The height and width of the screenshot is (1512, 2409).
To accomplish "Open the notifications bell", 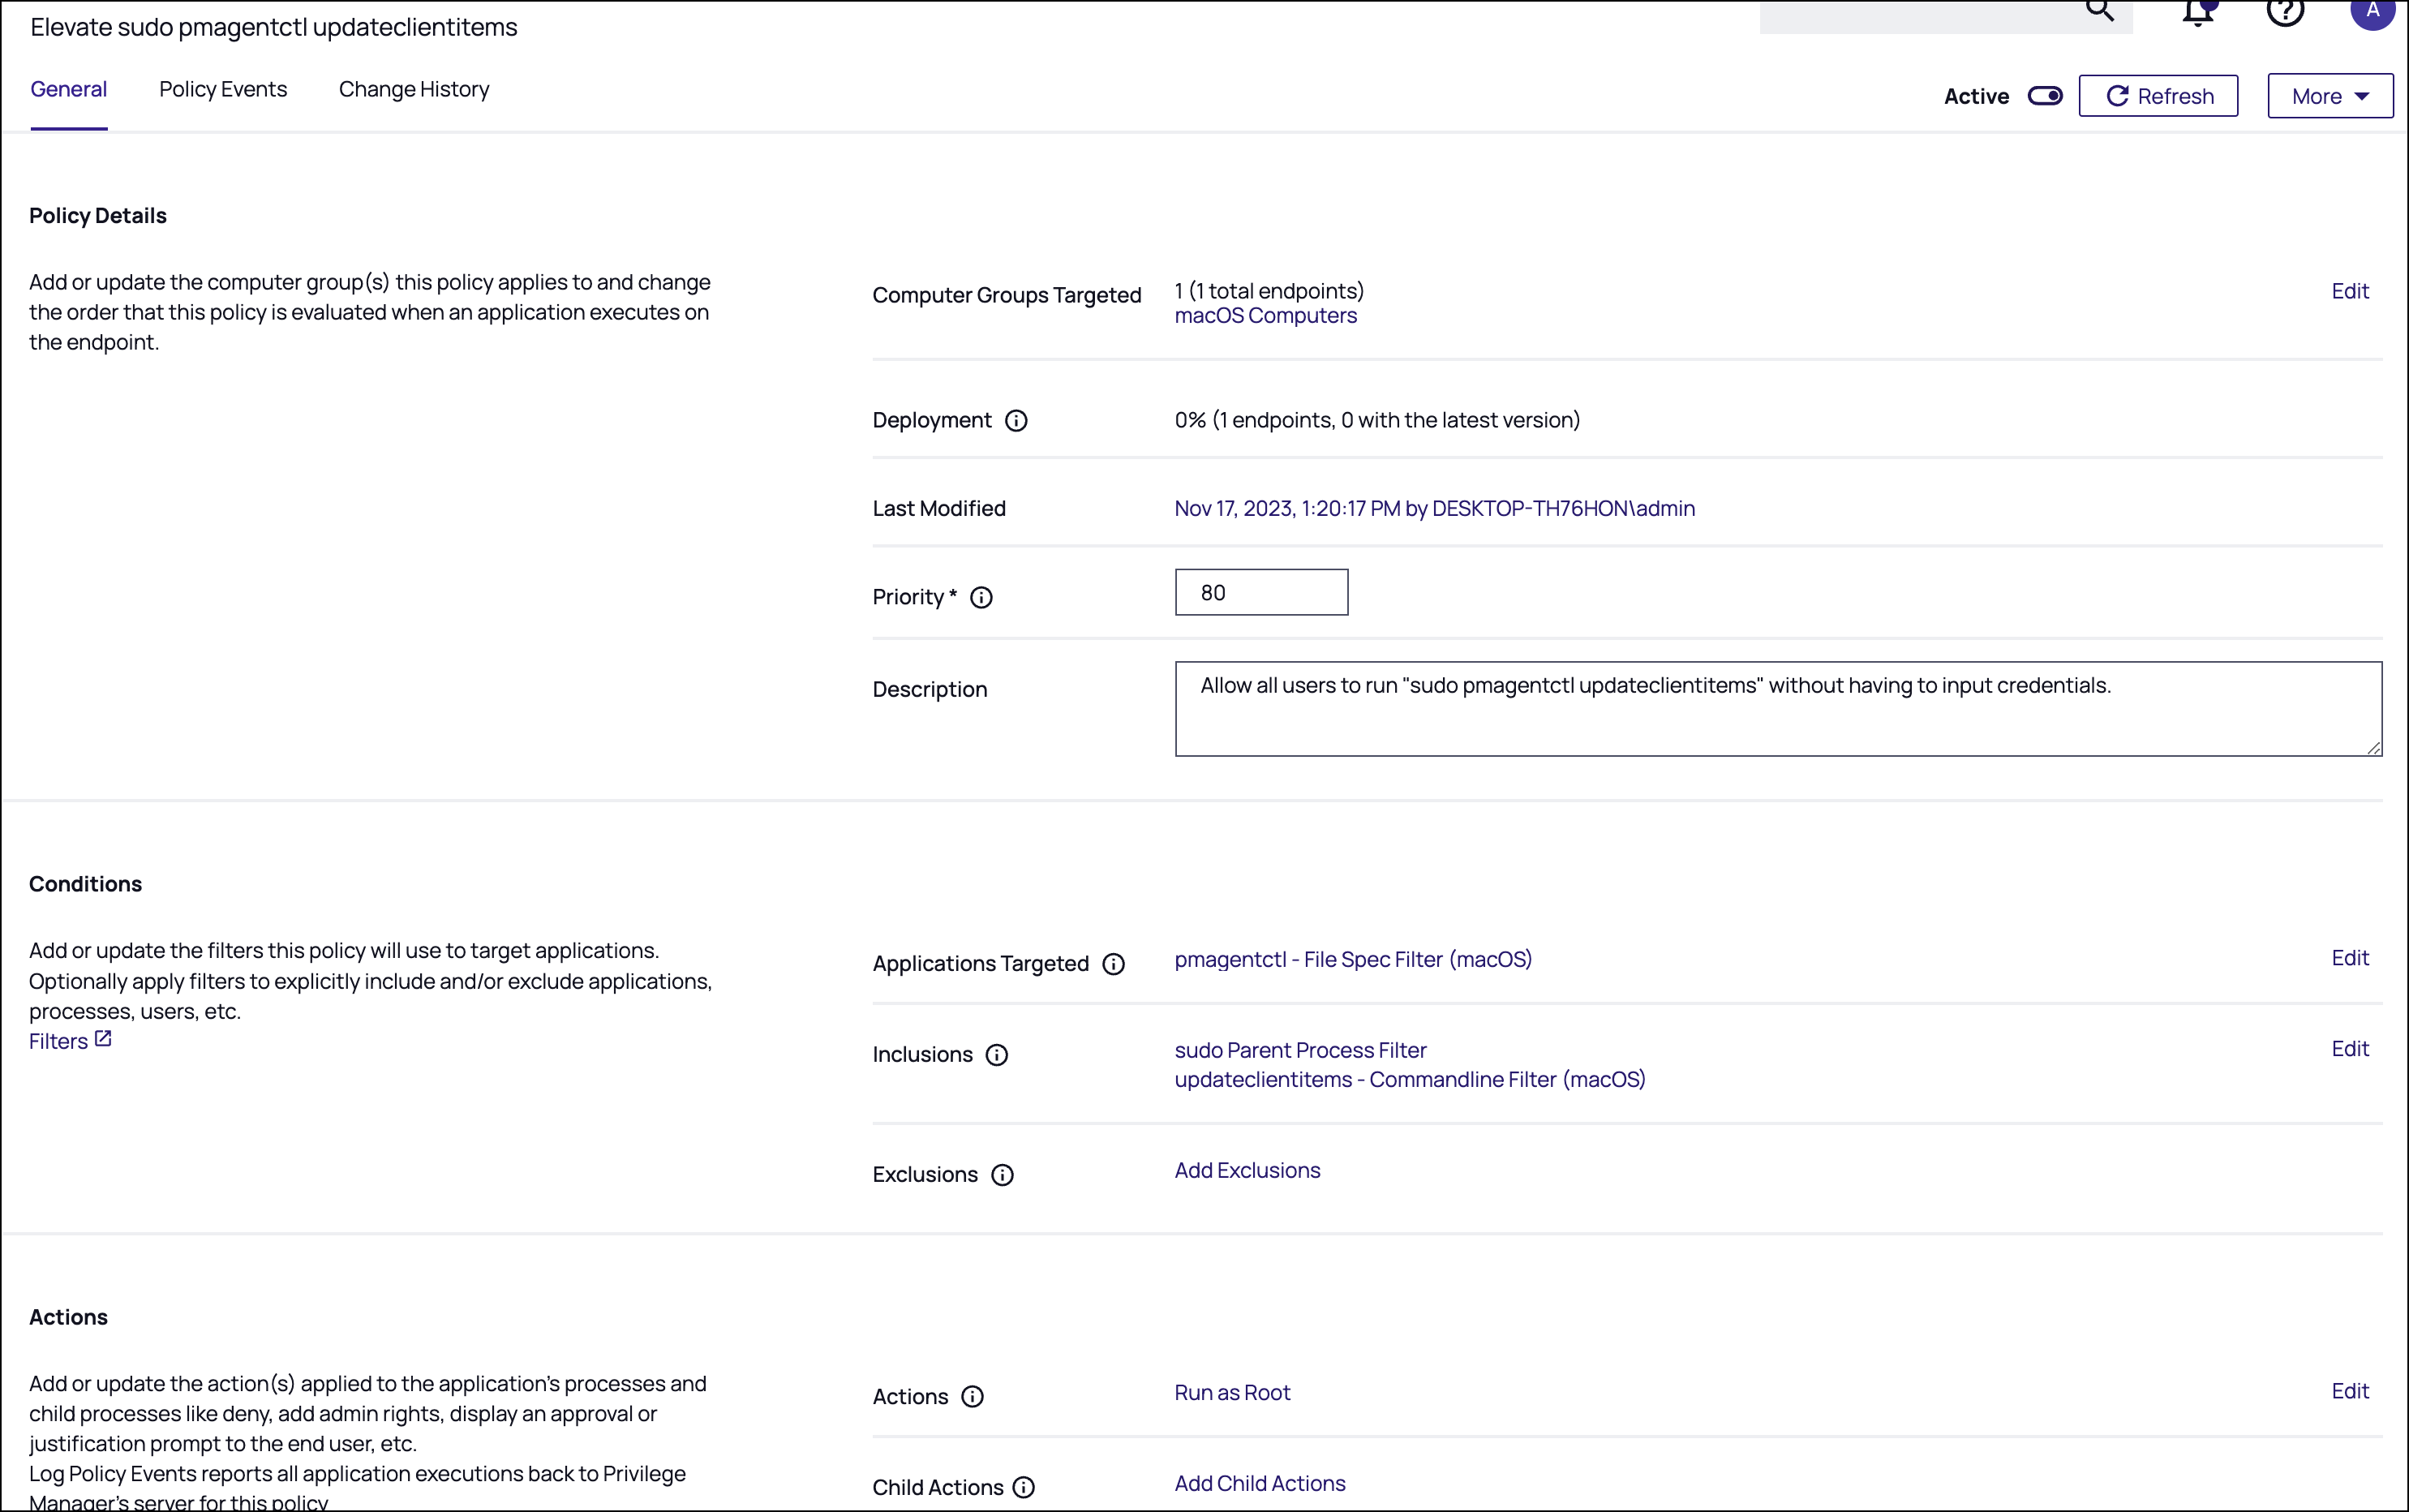I will coord(2197,12).
